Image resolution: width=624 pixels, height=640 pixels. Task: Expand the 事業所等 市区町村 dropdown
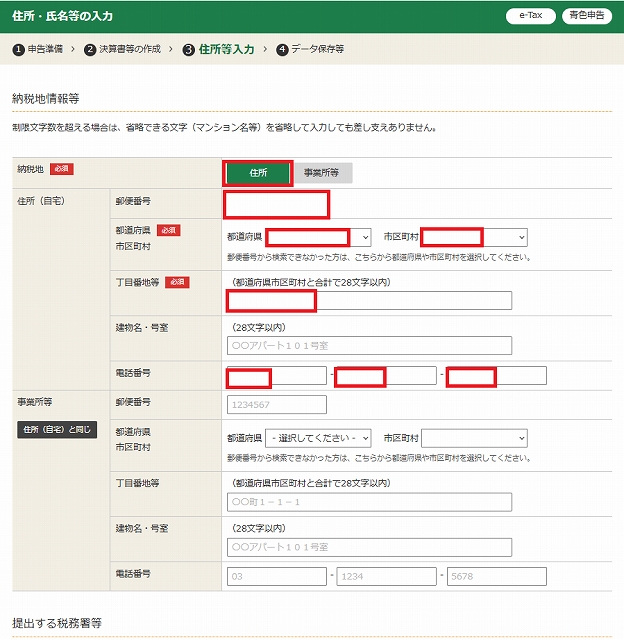coord(474,438)
